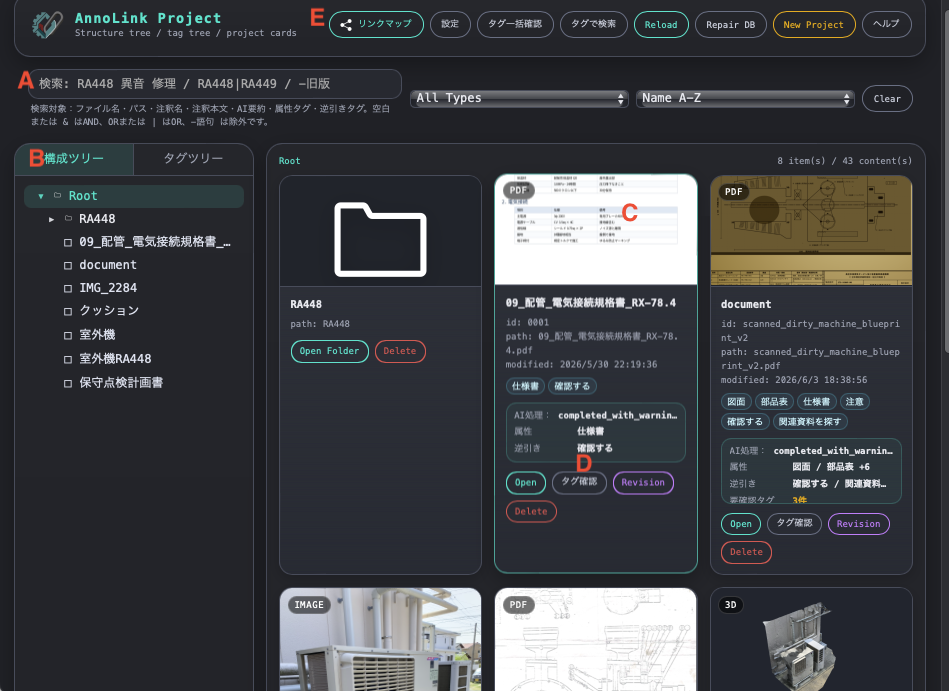Delete the 09_配管 RX-78.4 card
Viewport: 949px width, 691px height.
[x=531, y=512]
